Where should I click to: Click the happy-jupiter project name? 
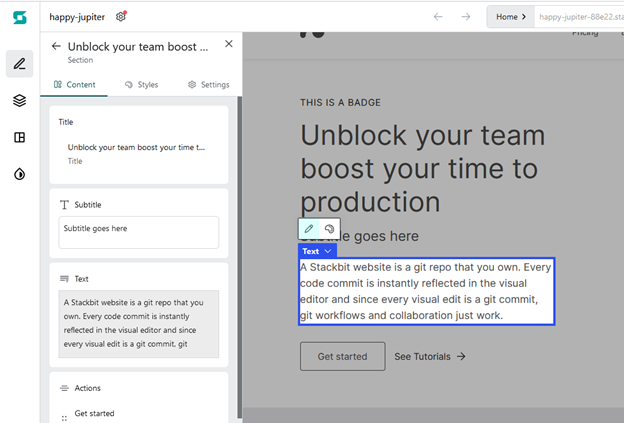(77, 17)
